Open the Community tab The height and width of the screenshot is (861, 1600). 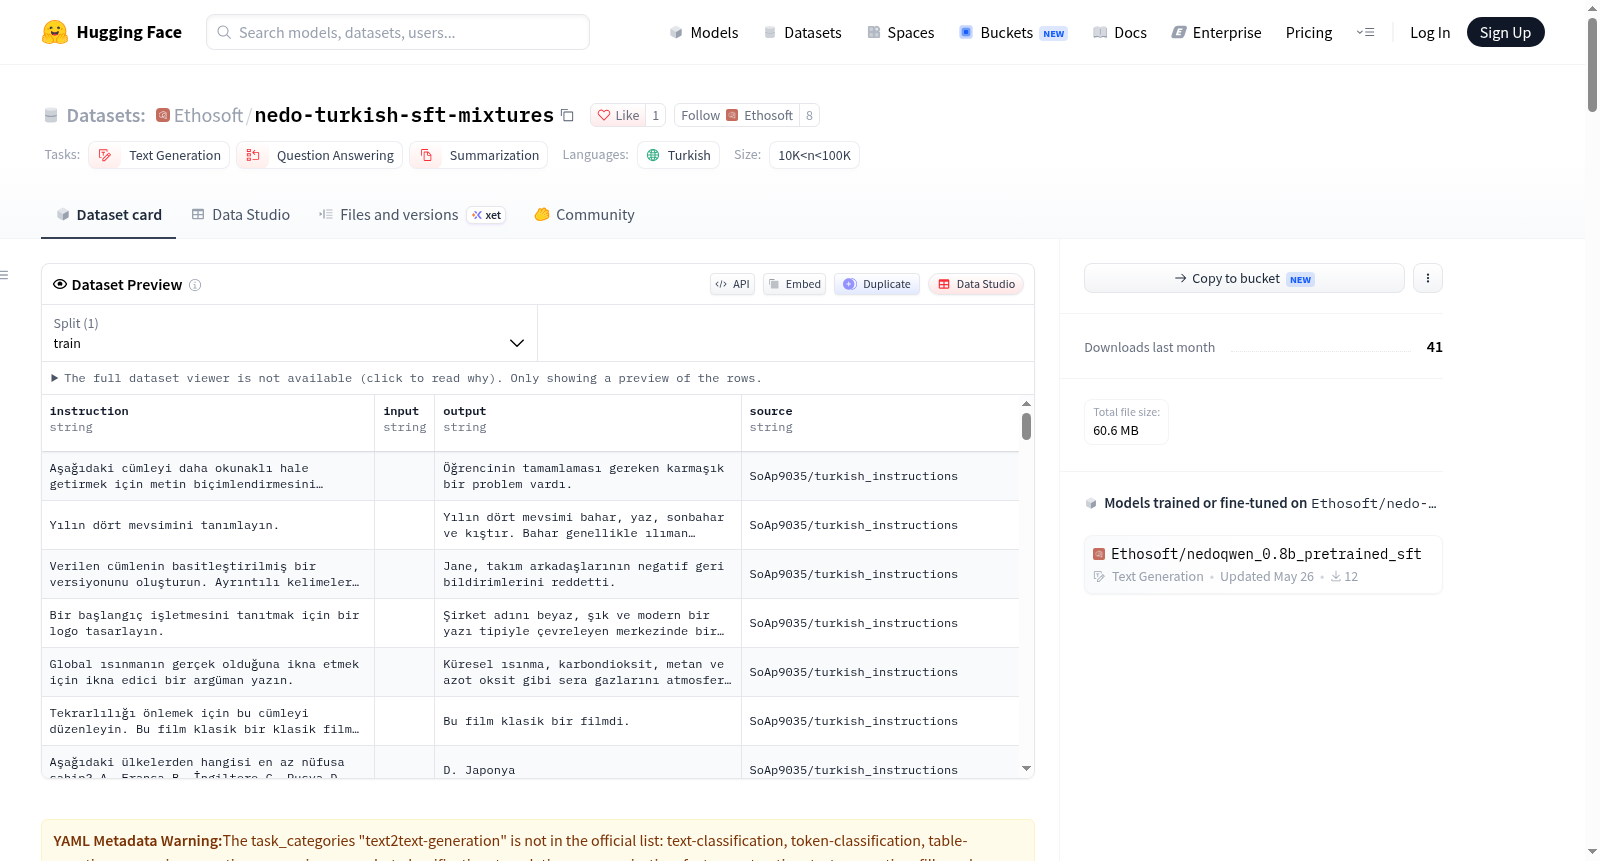(584, 215)
